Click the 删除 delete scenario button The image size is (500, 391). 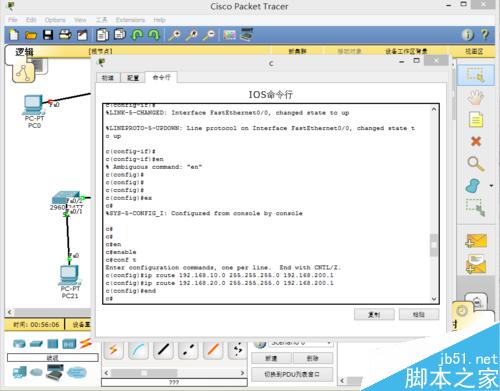tap(313, 358)
